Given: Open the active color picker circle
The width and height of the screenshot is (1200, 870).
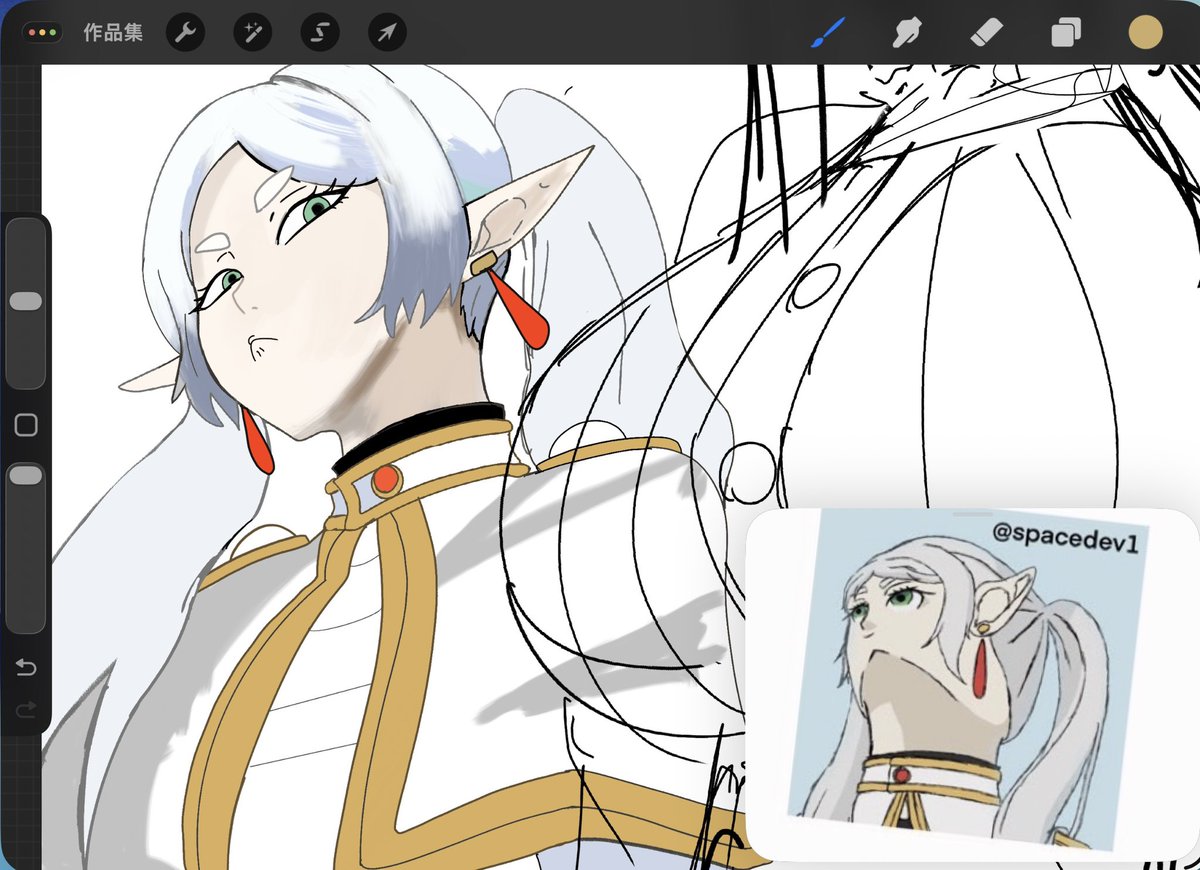Looking at the screenshot, I should coord(1145,33).
